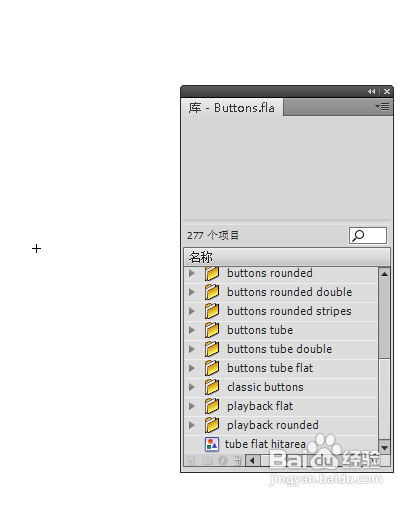
Task: Click the vertical scrollbar up arrow
Action: click(x=384, y=274)
